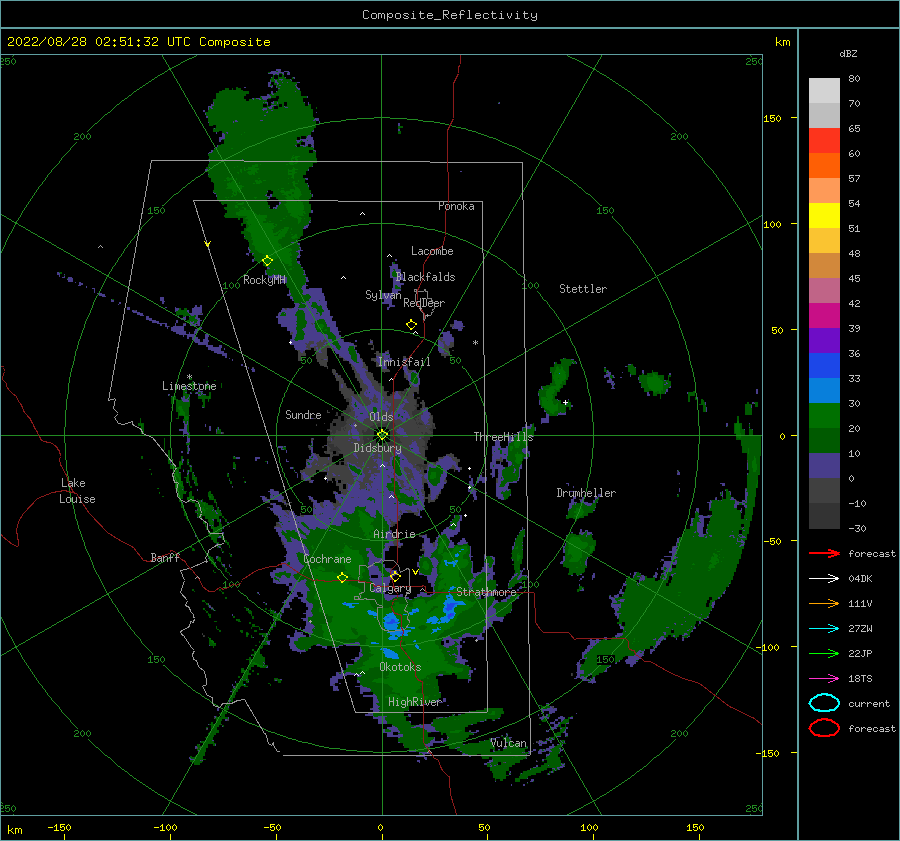Click the yellow diamond marker above Calgary
This screenshot has height=841, width=900.
point(395,576)
